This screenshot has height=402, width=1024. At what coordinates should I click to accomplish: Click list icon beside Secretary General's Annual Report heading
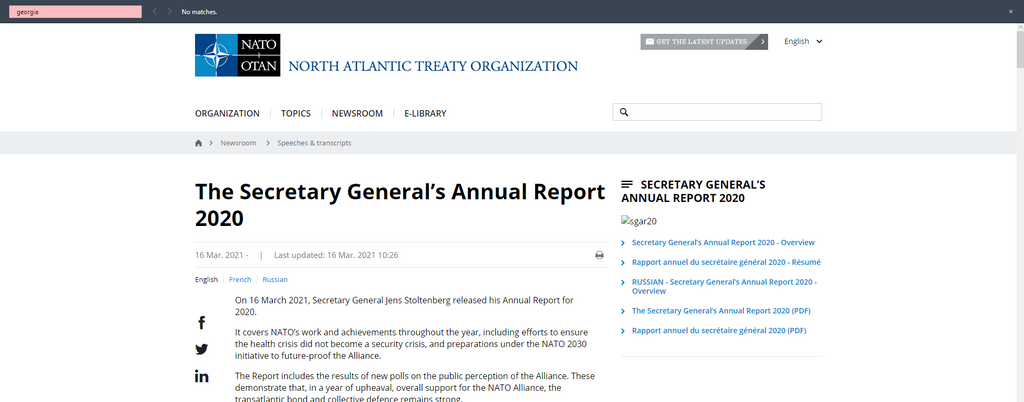pyautogui.click(x=627, y=185)
